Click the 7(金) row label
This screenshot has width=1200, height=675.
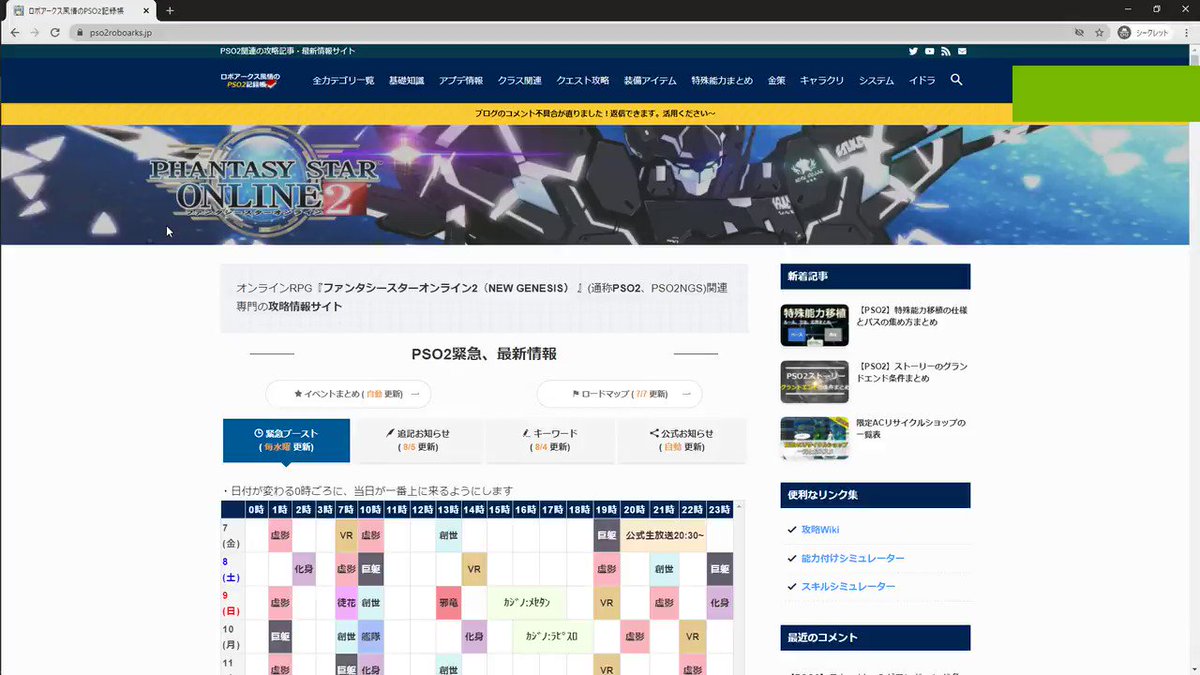point(231,535)
